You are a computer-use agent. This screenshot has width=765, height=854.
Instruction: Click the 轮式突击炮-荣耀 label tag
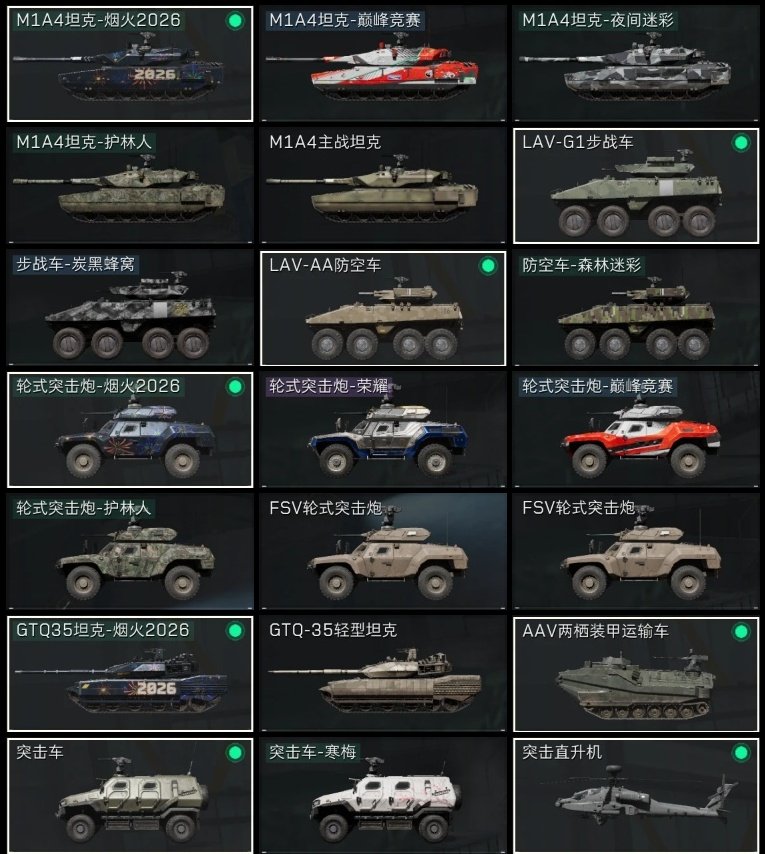pyautogui.click(x=329, y=386)
